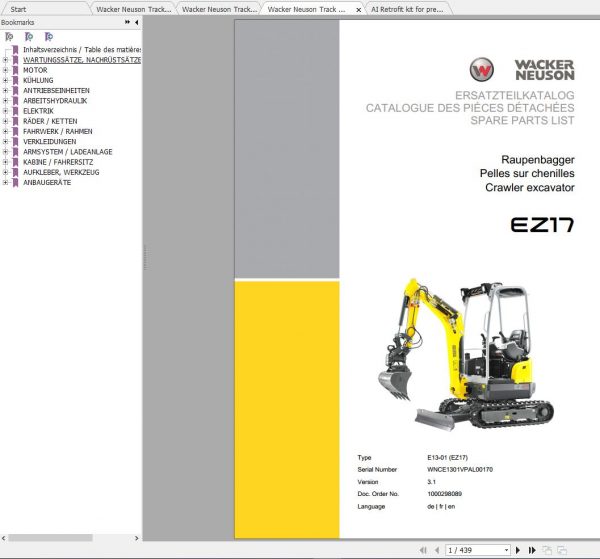This screenshot has width=600, height=559.
Task: Expand the FAHRWERK / RAHMEN bookmark node
Action: tap(5, 131)
